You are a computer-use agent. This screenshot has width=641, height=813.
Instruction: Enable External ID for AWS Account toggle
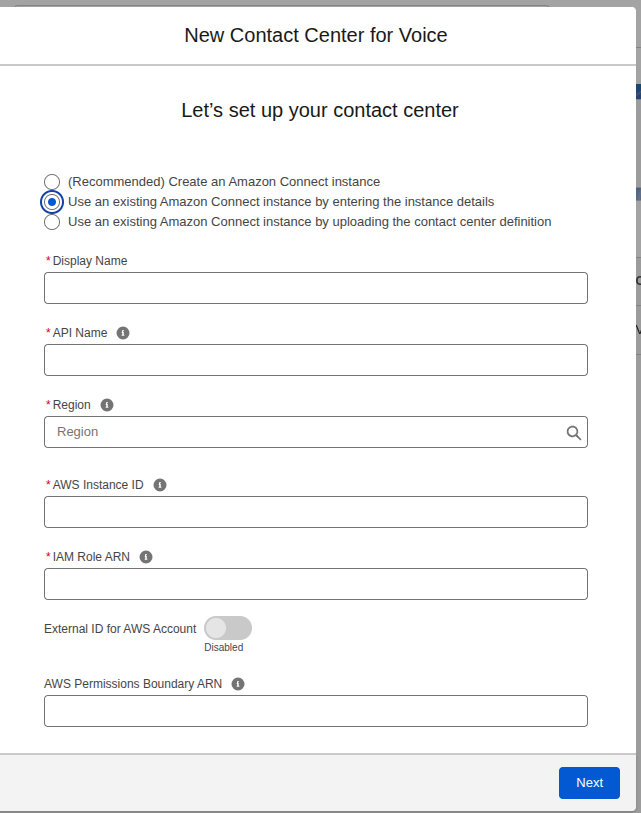[228, 628]
